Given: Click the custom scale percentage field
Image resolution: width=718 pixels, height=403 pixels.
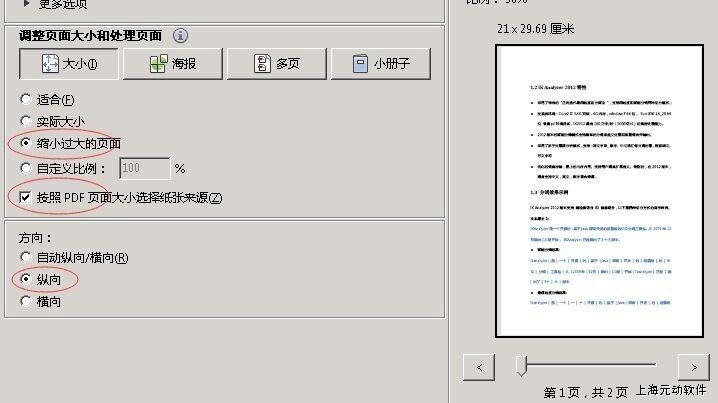Looking at the screenshot, I should pos(144,168).
